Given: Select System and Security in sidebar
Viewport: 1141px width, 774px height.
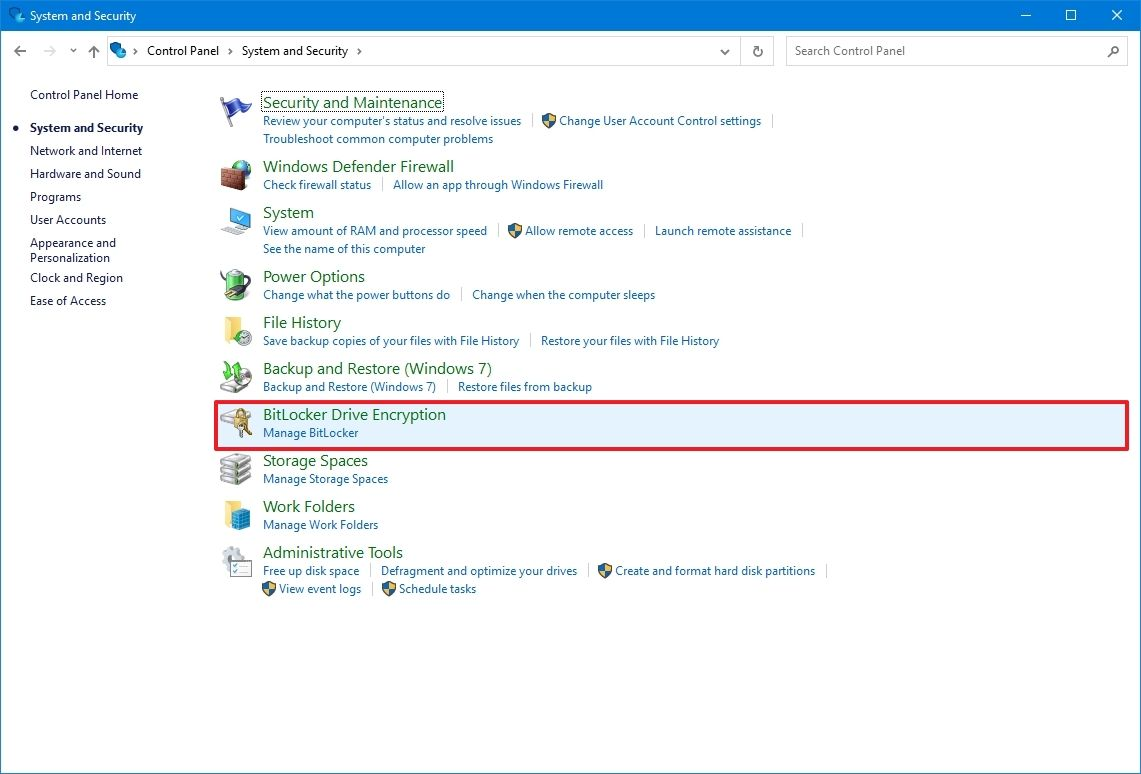Looking at the screenshot, I should point(86,128).
